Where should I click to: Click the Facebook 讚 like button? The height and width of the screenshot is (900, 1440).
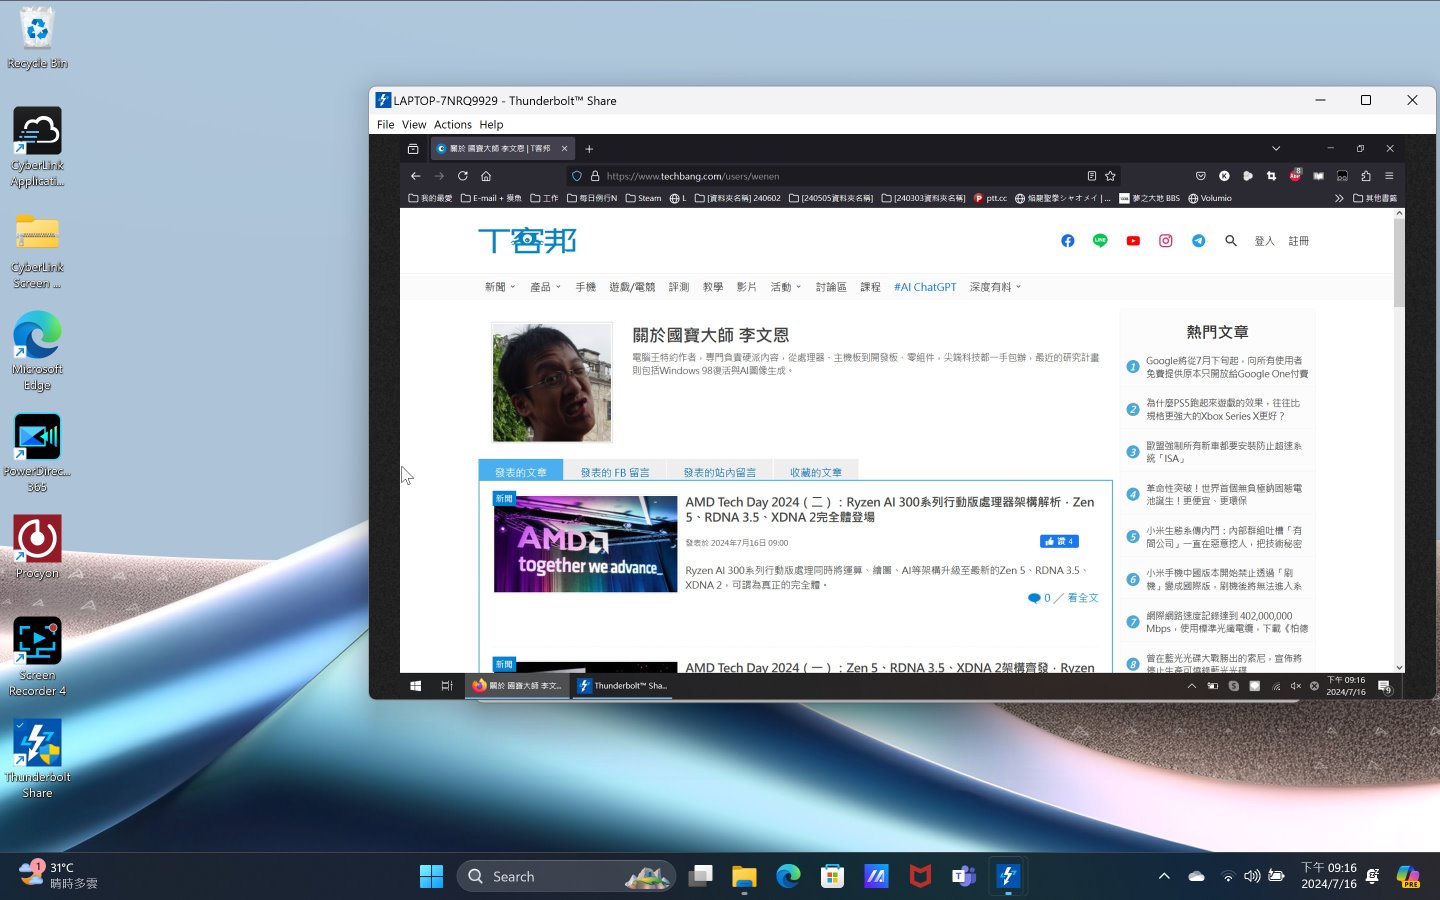pos(1059,541)
